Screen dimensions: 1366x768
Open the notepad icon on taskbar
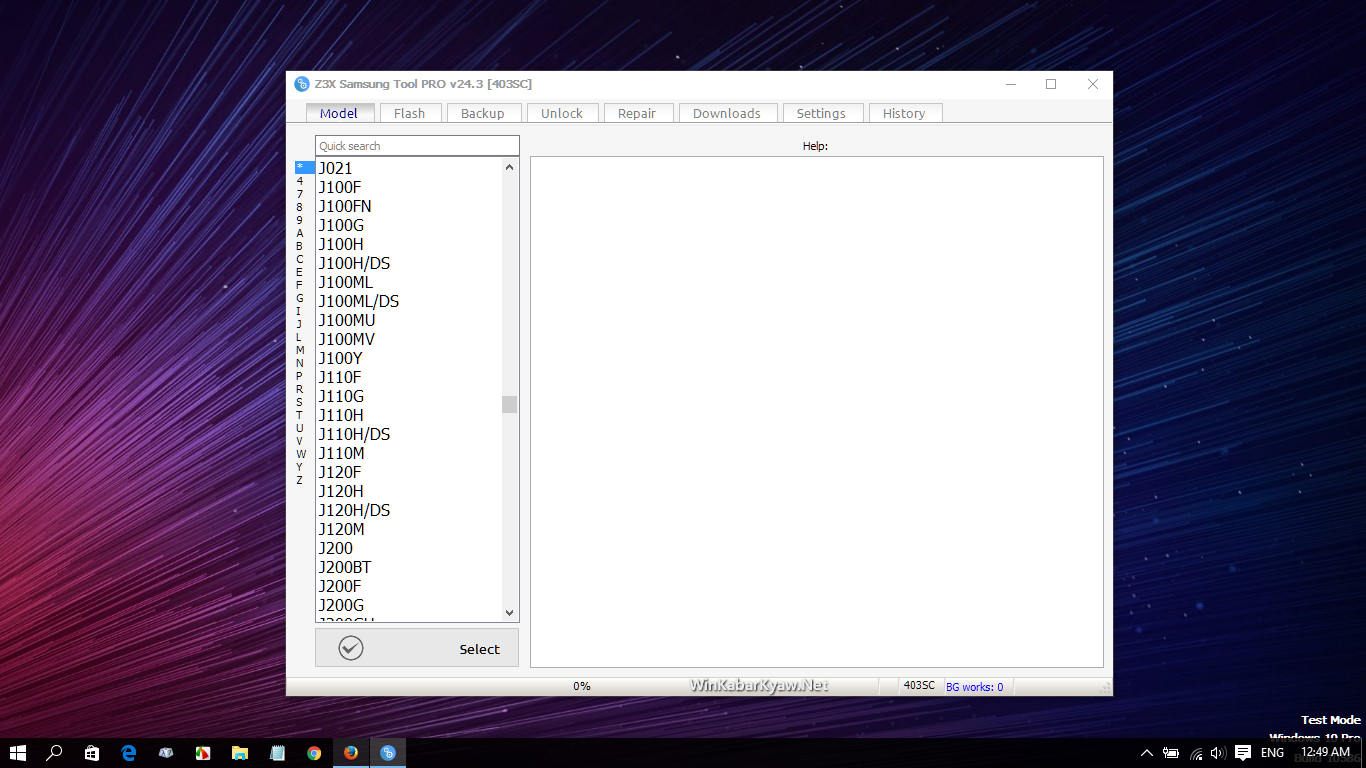tap(277, 753)
